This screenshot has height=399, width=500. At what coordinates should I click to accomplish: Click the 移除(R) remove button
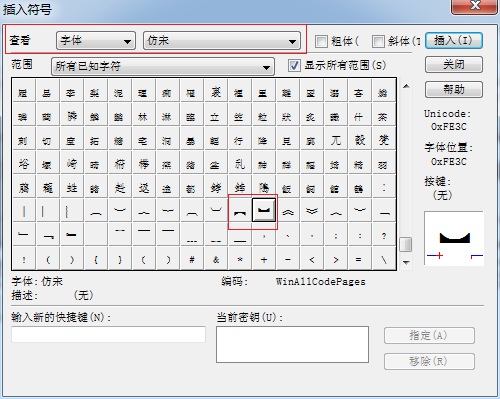pos(429,361)
